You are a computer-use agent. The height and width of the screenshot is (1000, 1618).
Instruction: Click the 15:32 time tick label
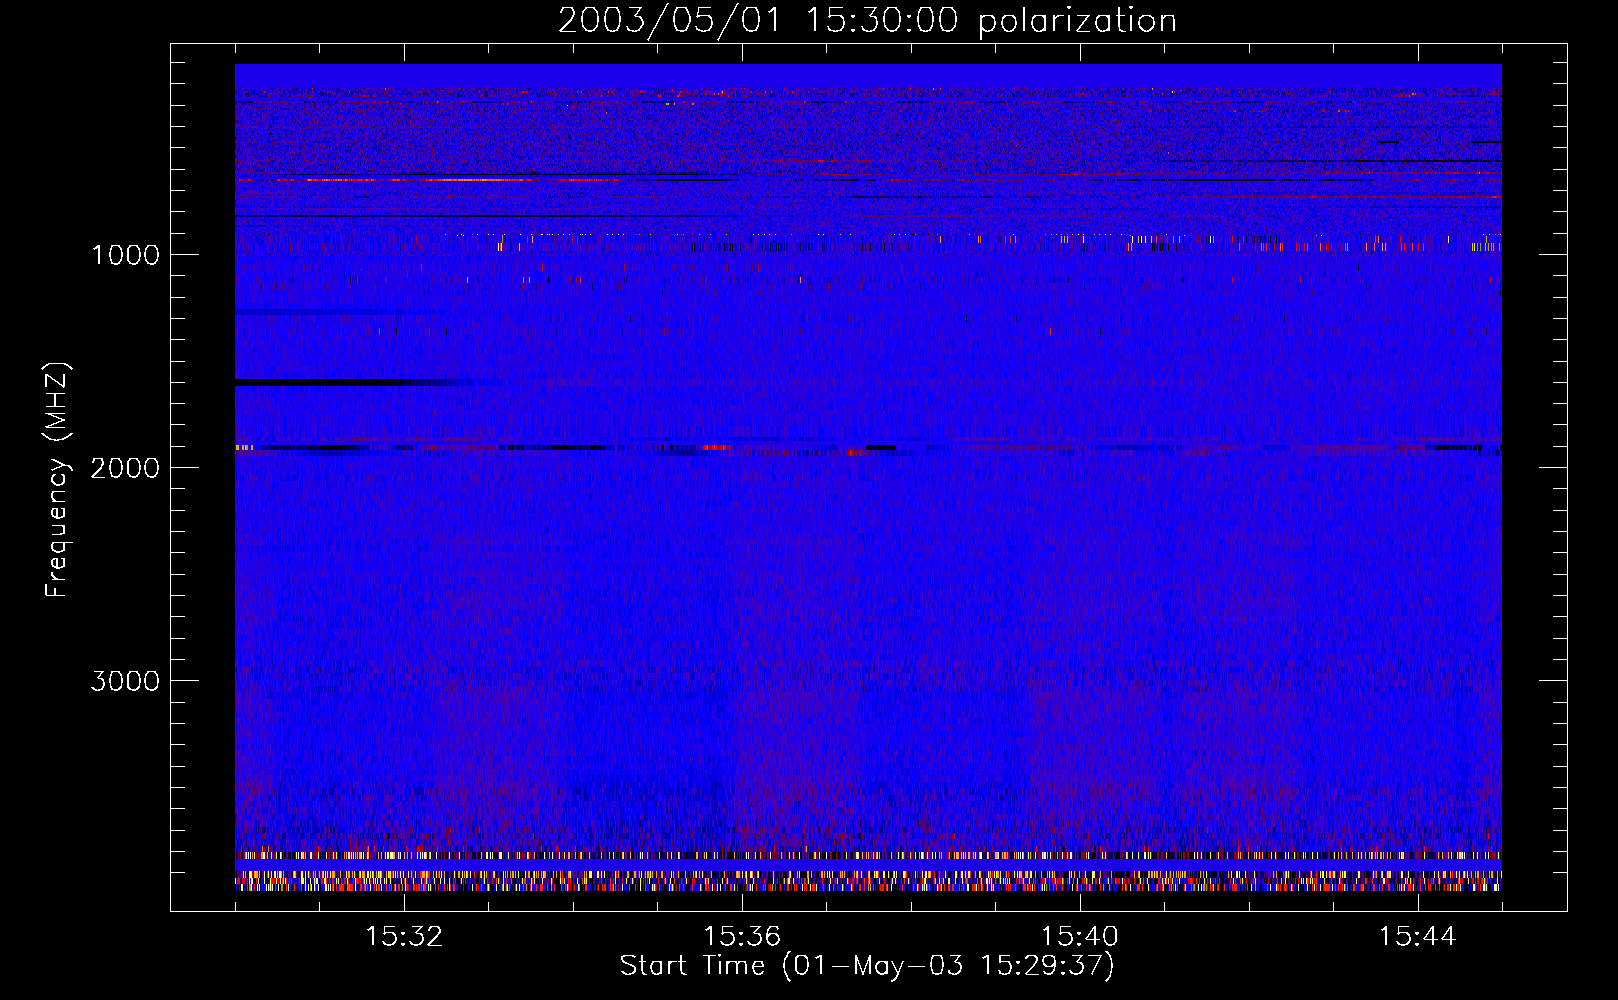404,937
